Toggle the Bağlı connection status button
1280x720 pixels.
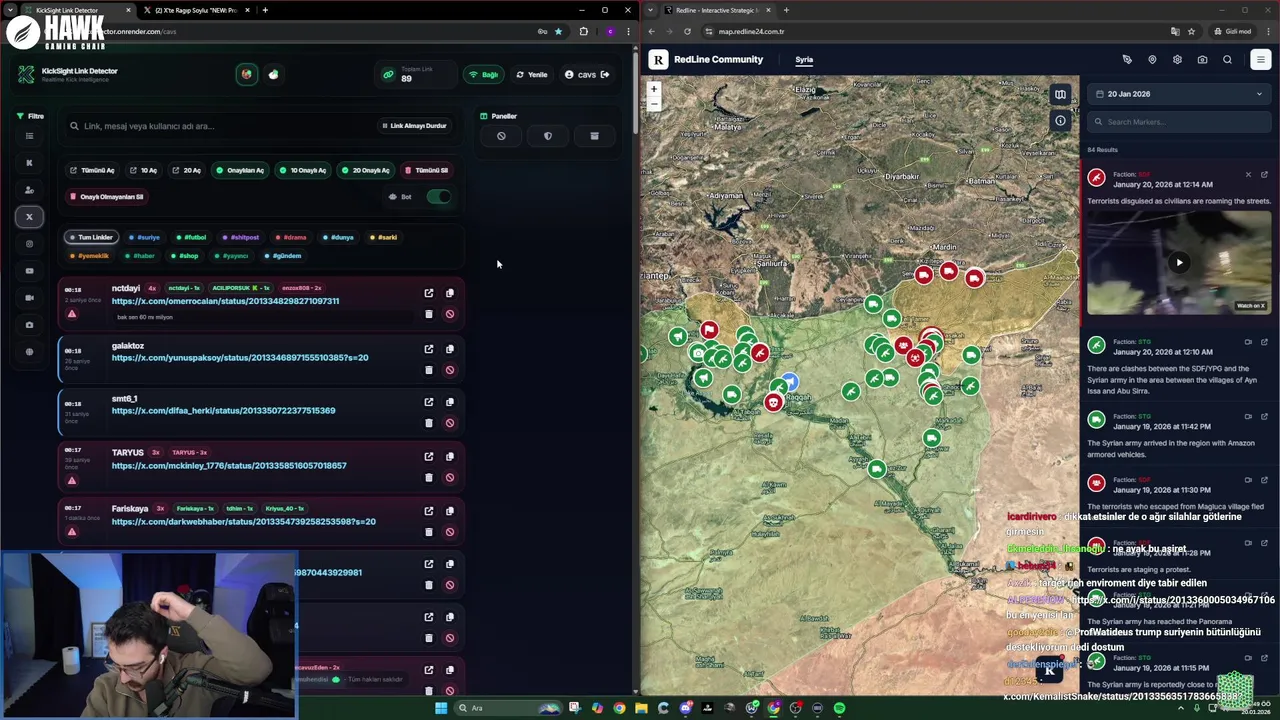tap(484, 74)
